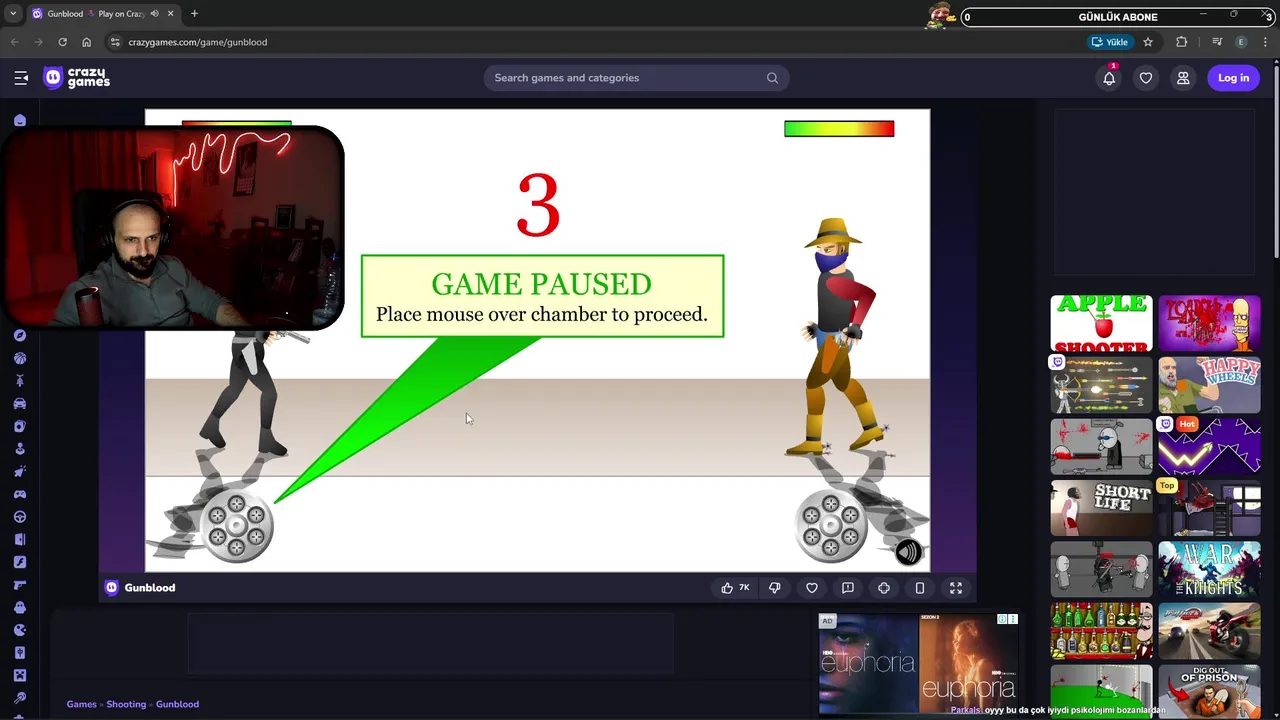This screenshot has height=720, width=1280.
Task: Click the site information icon in address bar
Action: 115,42
